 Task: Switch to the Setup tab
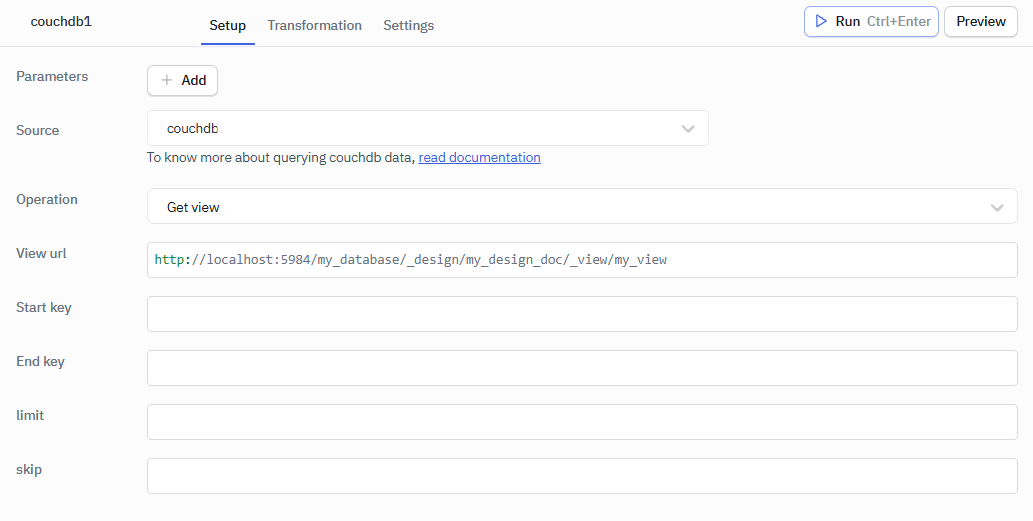227,25
